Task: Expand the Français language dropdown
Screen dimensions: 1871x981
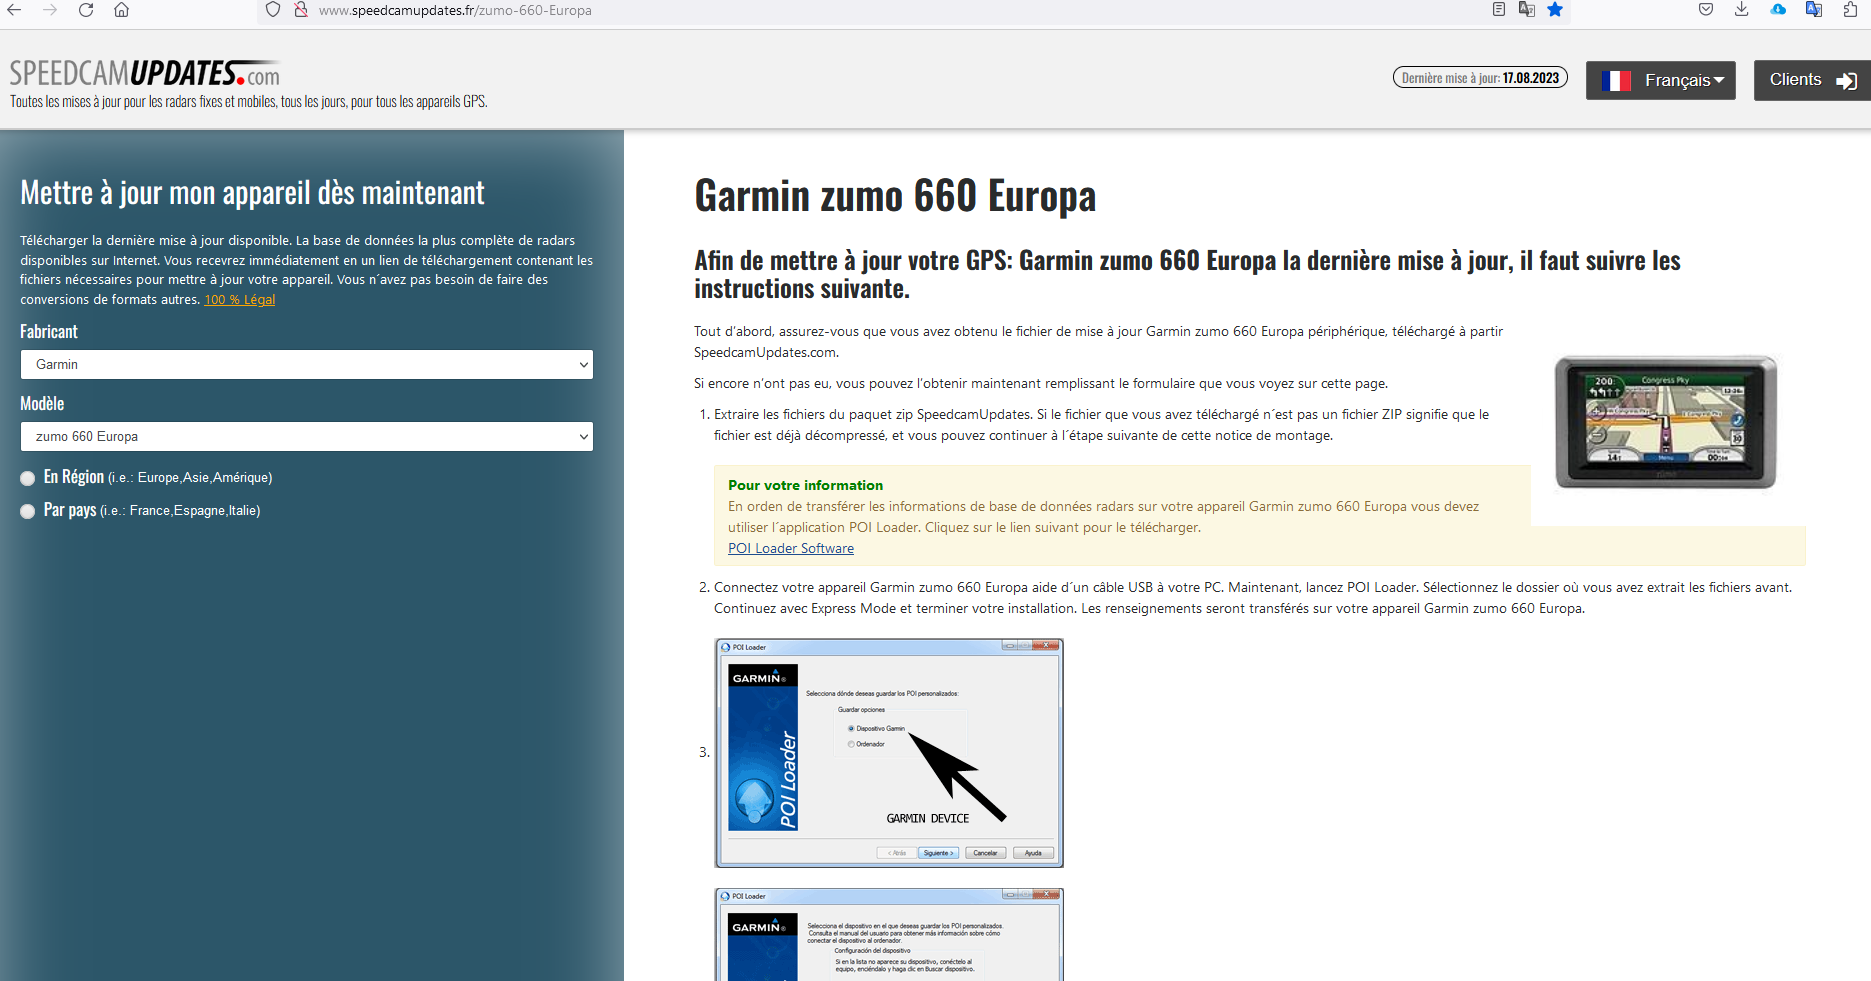Action: coord(1661,80)
